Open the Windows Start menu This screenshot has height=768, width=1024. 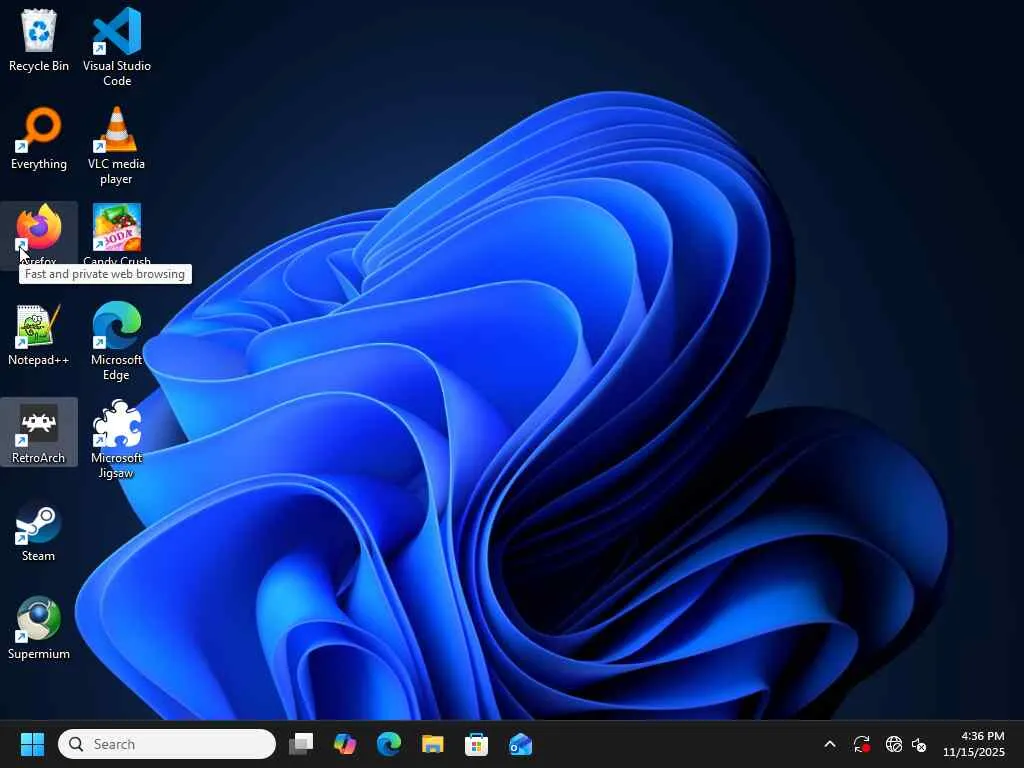32,744
